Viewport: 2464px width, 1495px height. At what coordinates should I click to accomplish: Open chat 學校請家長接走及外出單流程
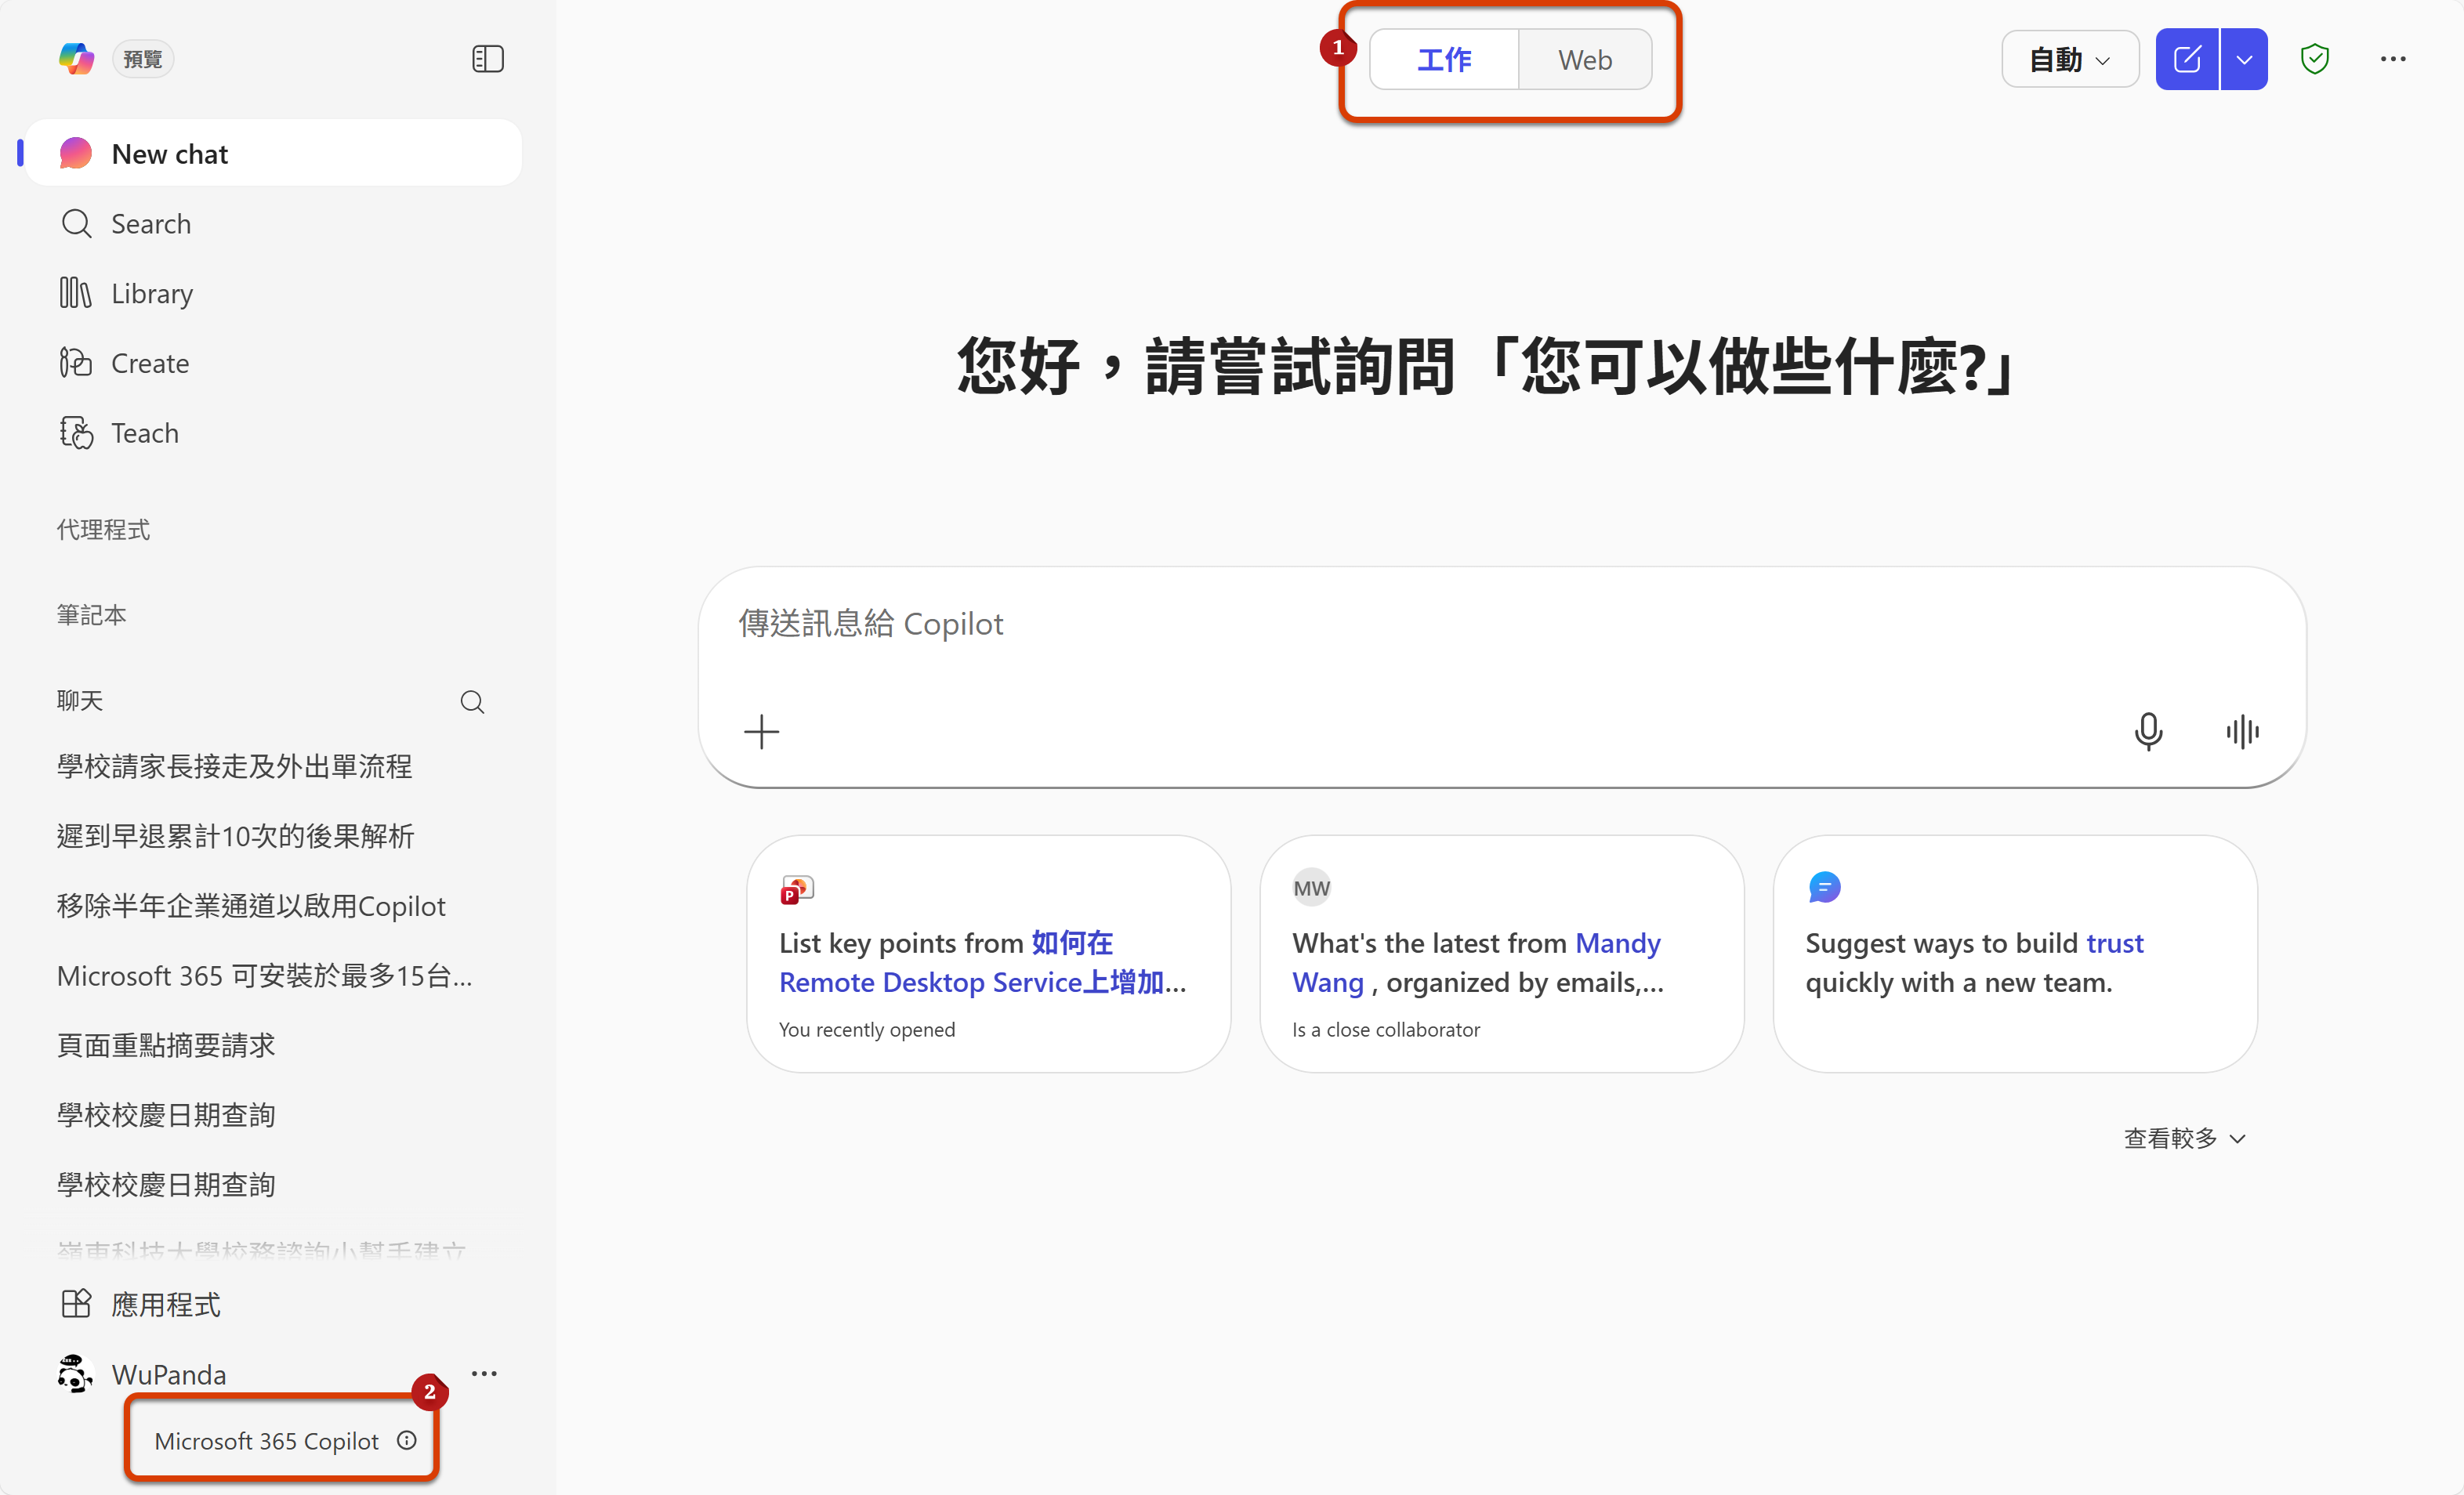coord(234,766)
